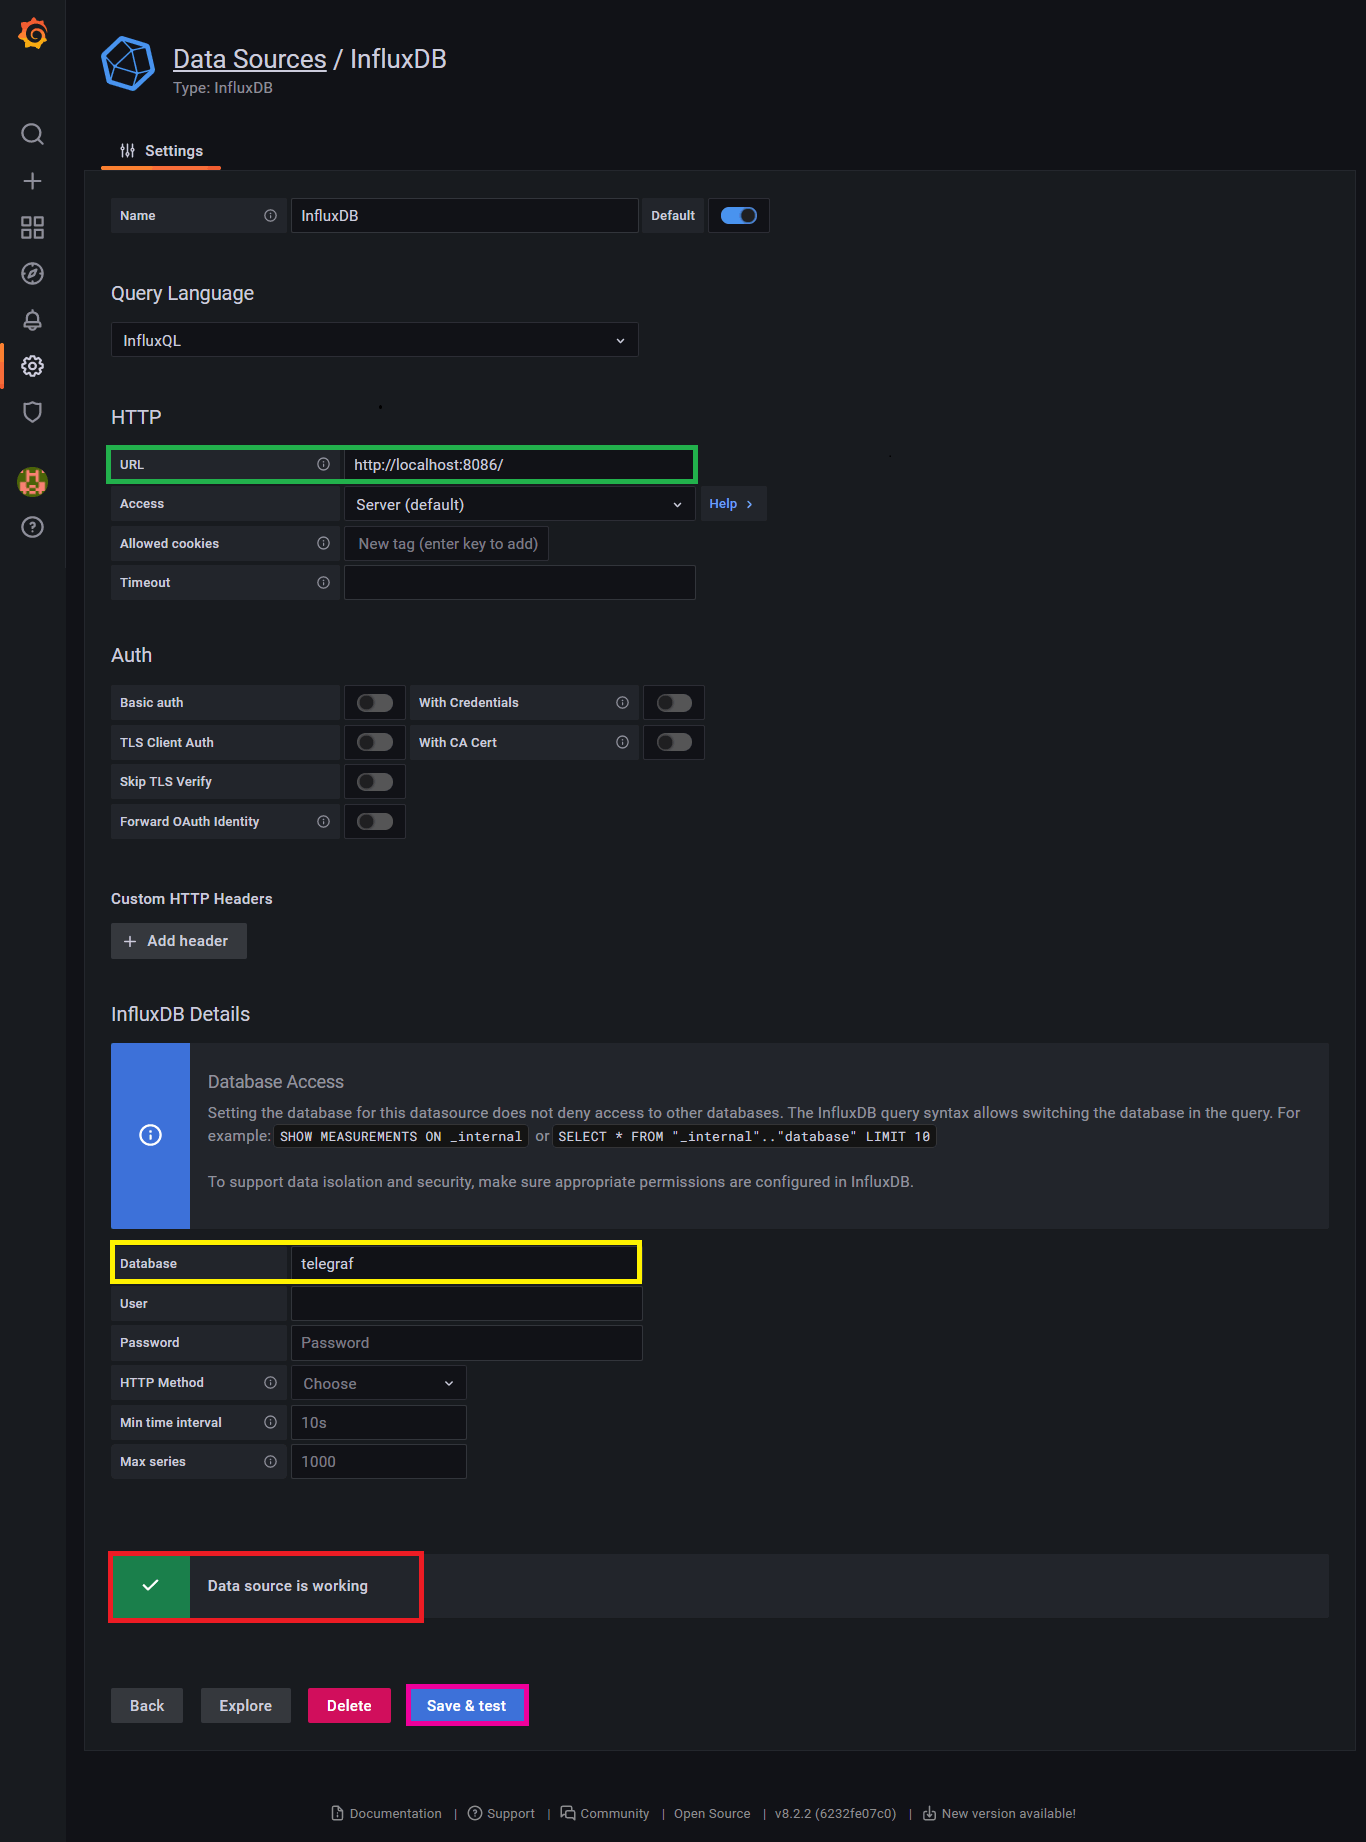Viewport: 1366px width, 1842px height.
Task: Click the Create plus icon in sidebar
Action: tap(32, 181)
